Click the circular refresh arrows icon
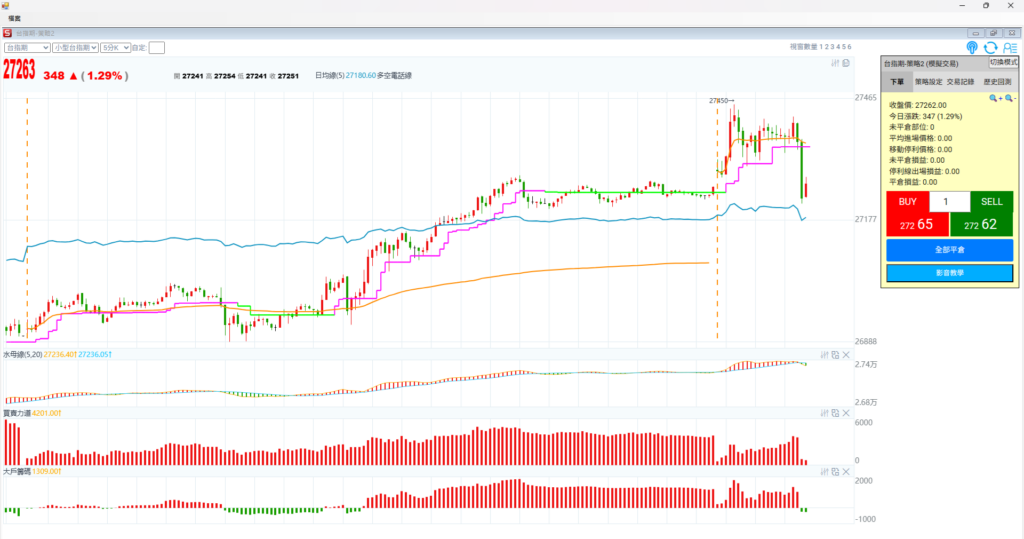1024x539 pixels. (x=990, y=47)
